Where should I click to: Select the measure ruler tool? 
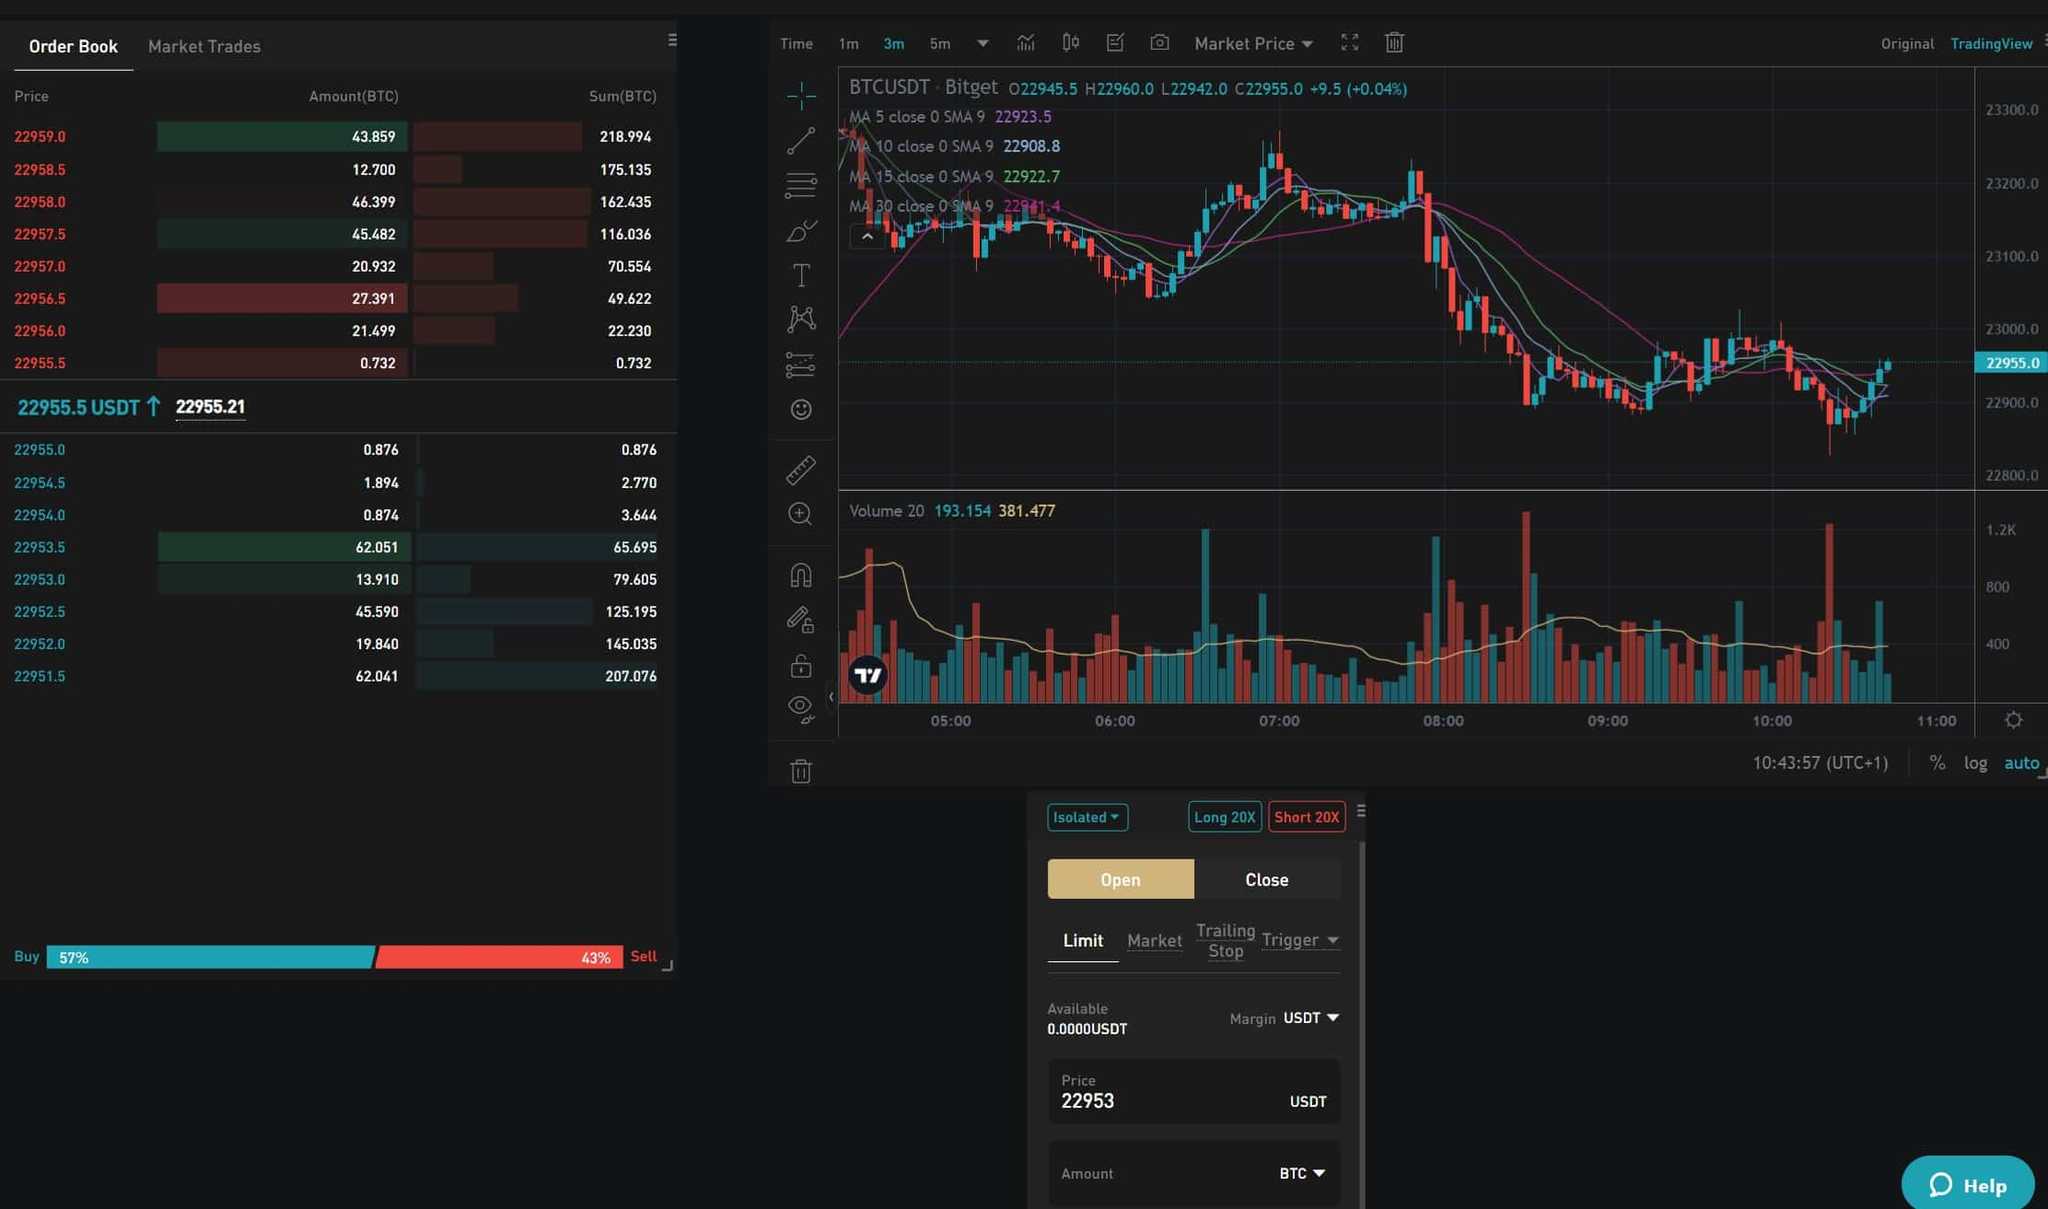[x=800, y=470]
